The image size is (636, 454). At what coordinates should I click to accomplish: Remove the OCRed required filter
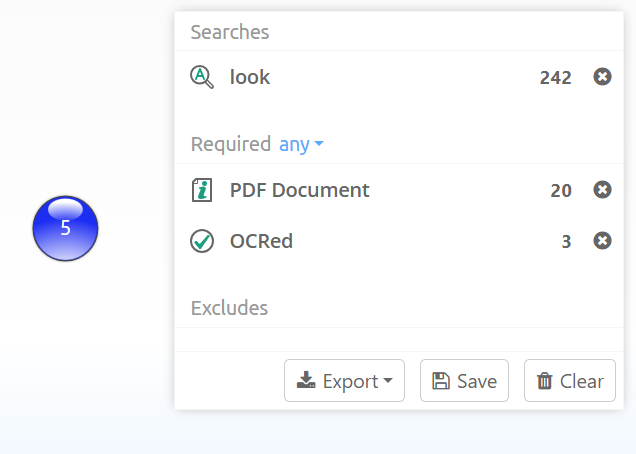(602, 241)
